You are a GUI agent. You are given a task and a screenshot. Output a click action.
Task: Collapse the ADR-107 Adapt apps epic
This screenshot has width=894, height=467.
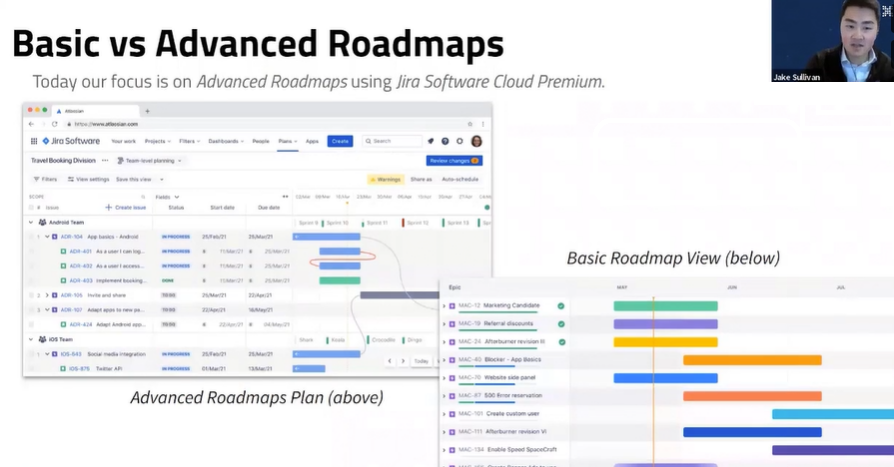point(47,310)
